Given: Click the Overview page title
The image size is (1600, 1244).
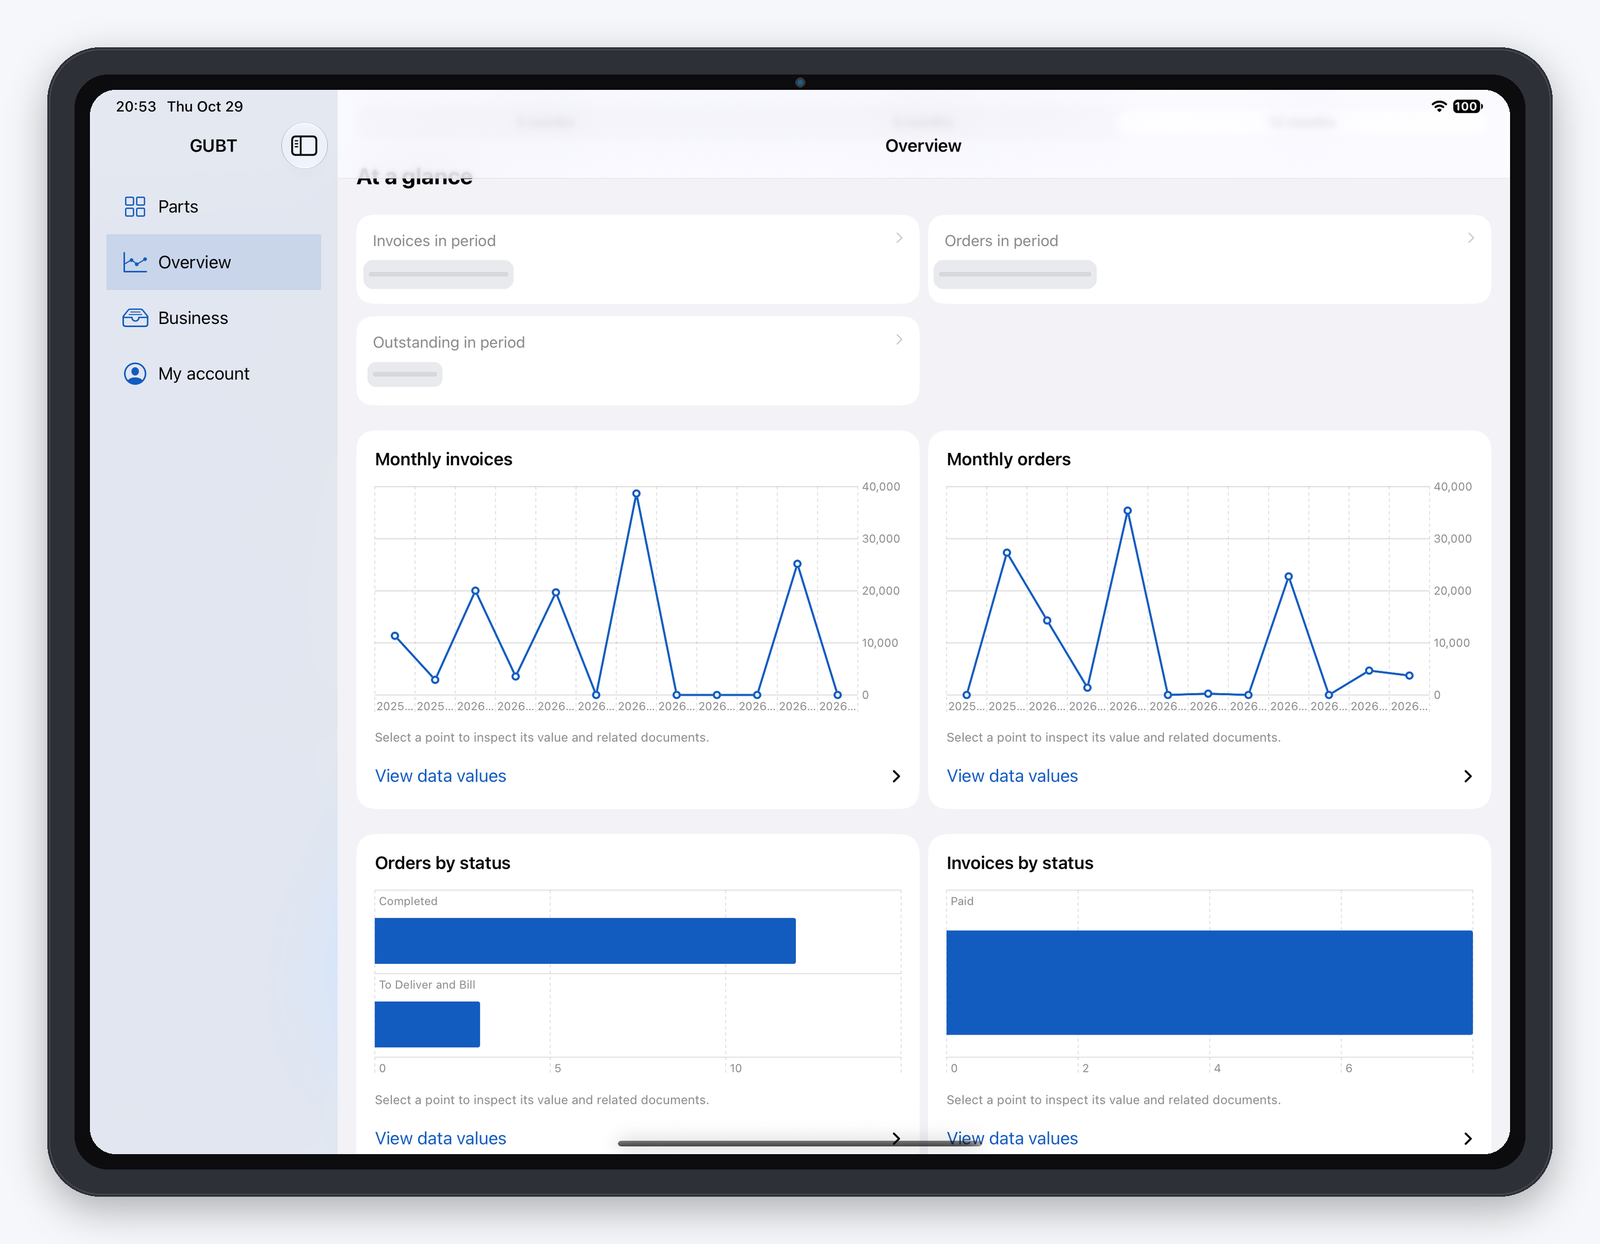Looking at the screenshot, I should point(923,146).
